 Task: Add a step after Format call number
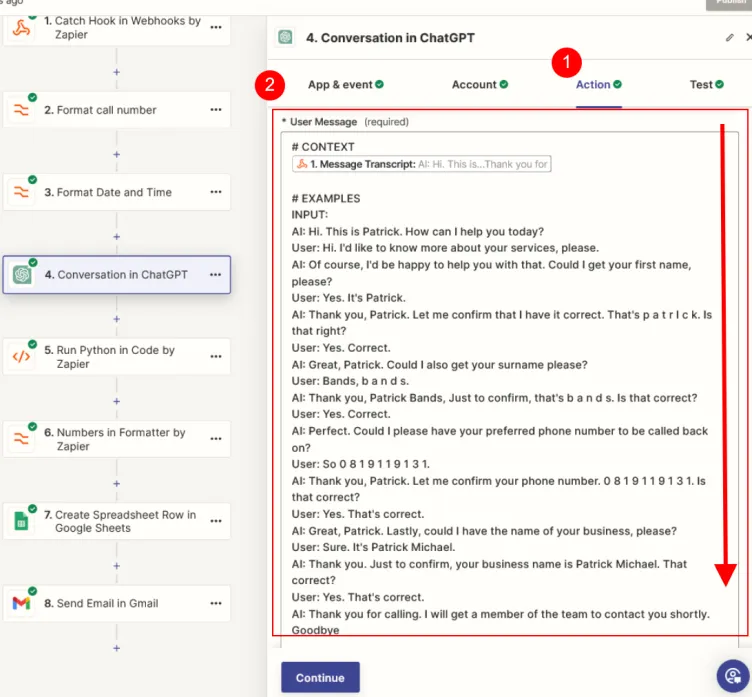(117, 154)
